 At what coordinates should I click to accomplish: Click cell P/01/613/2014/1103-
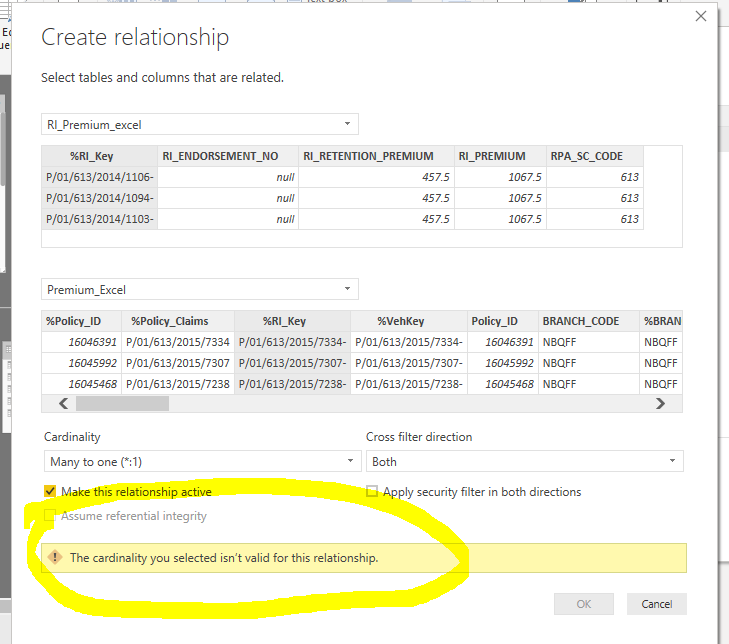pos(99,219)
